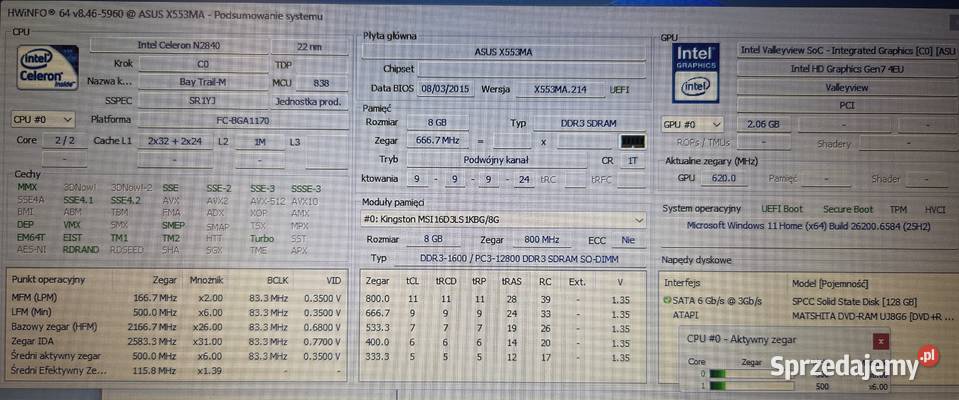Click the tRAS column header
The image size is (959, 400).
(511, 282)
